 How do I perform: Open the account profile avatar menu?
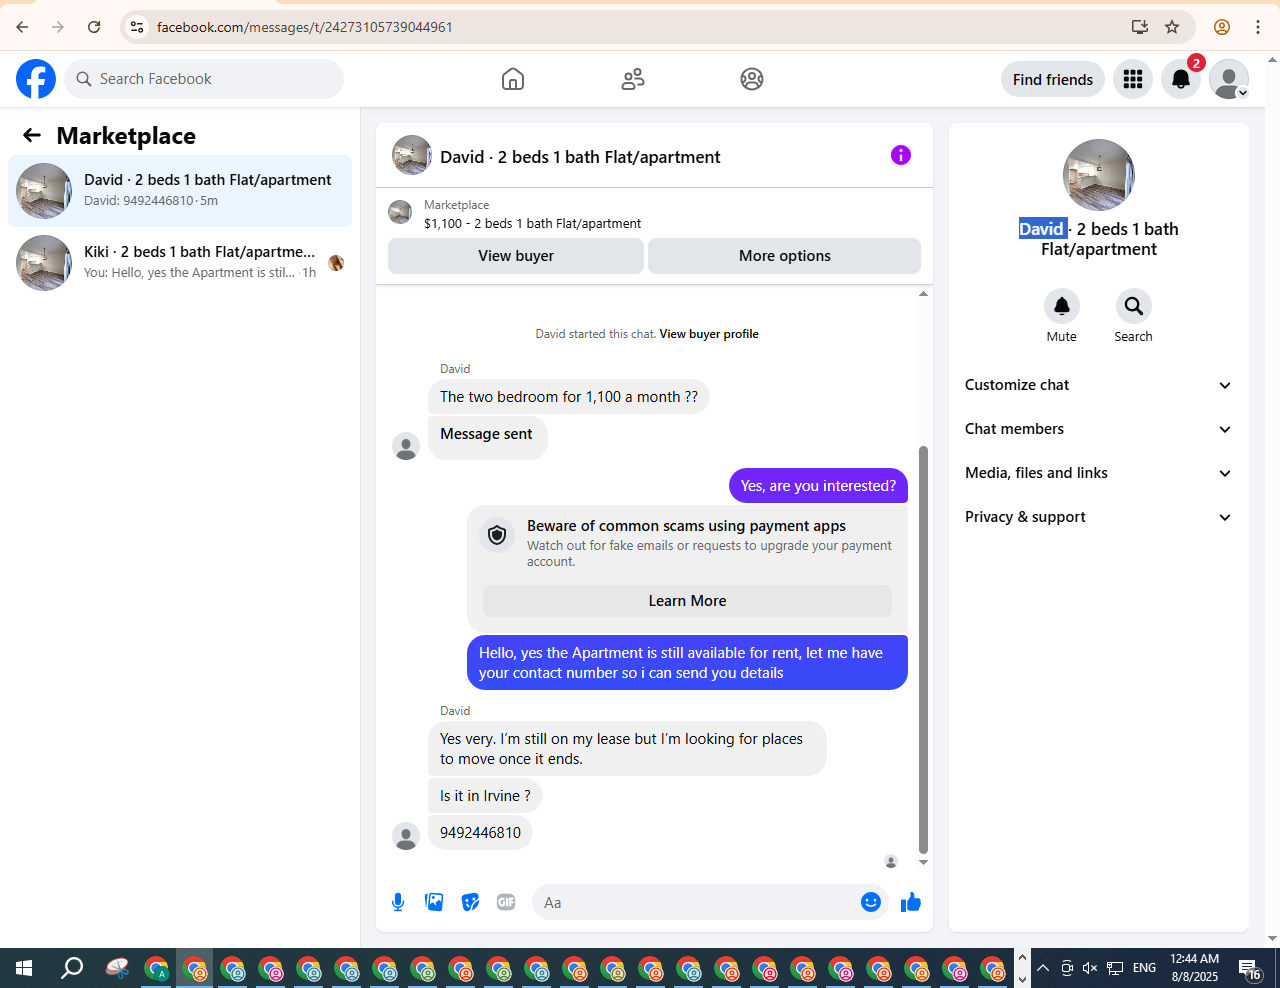tap(1229, 79)
